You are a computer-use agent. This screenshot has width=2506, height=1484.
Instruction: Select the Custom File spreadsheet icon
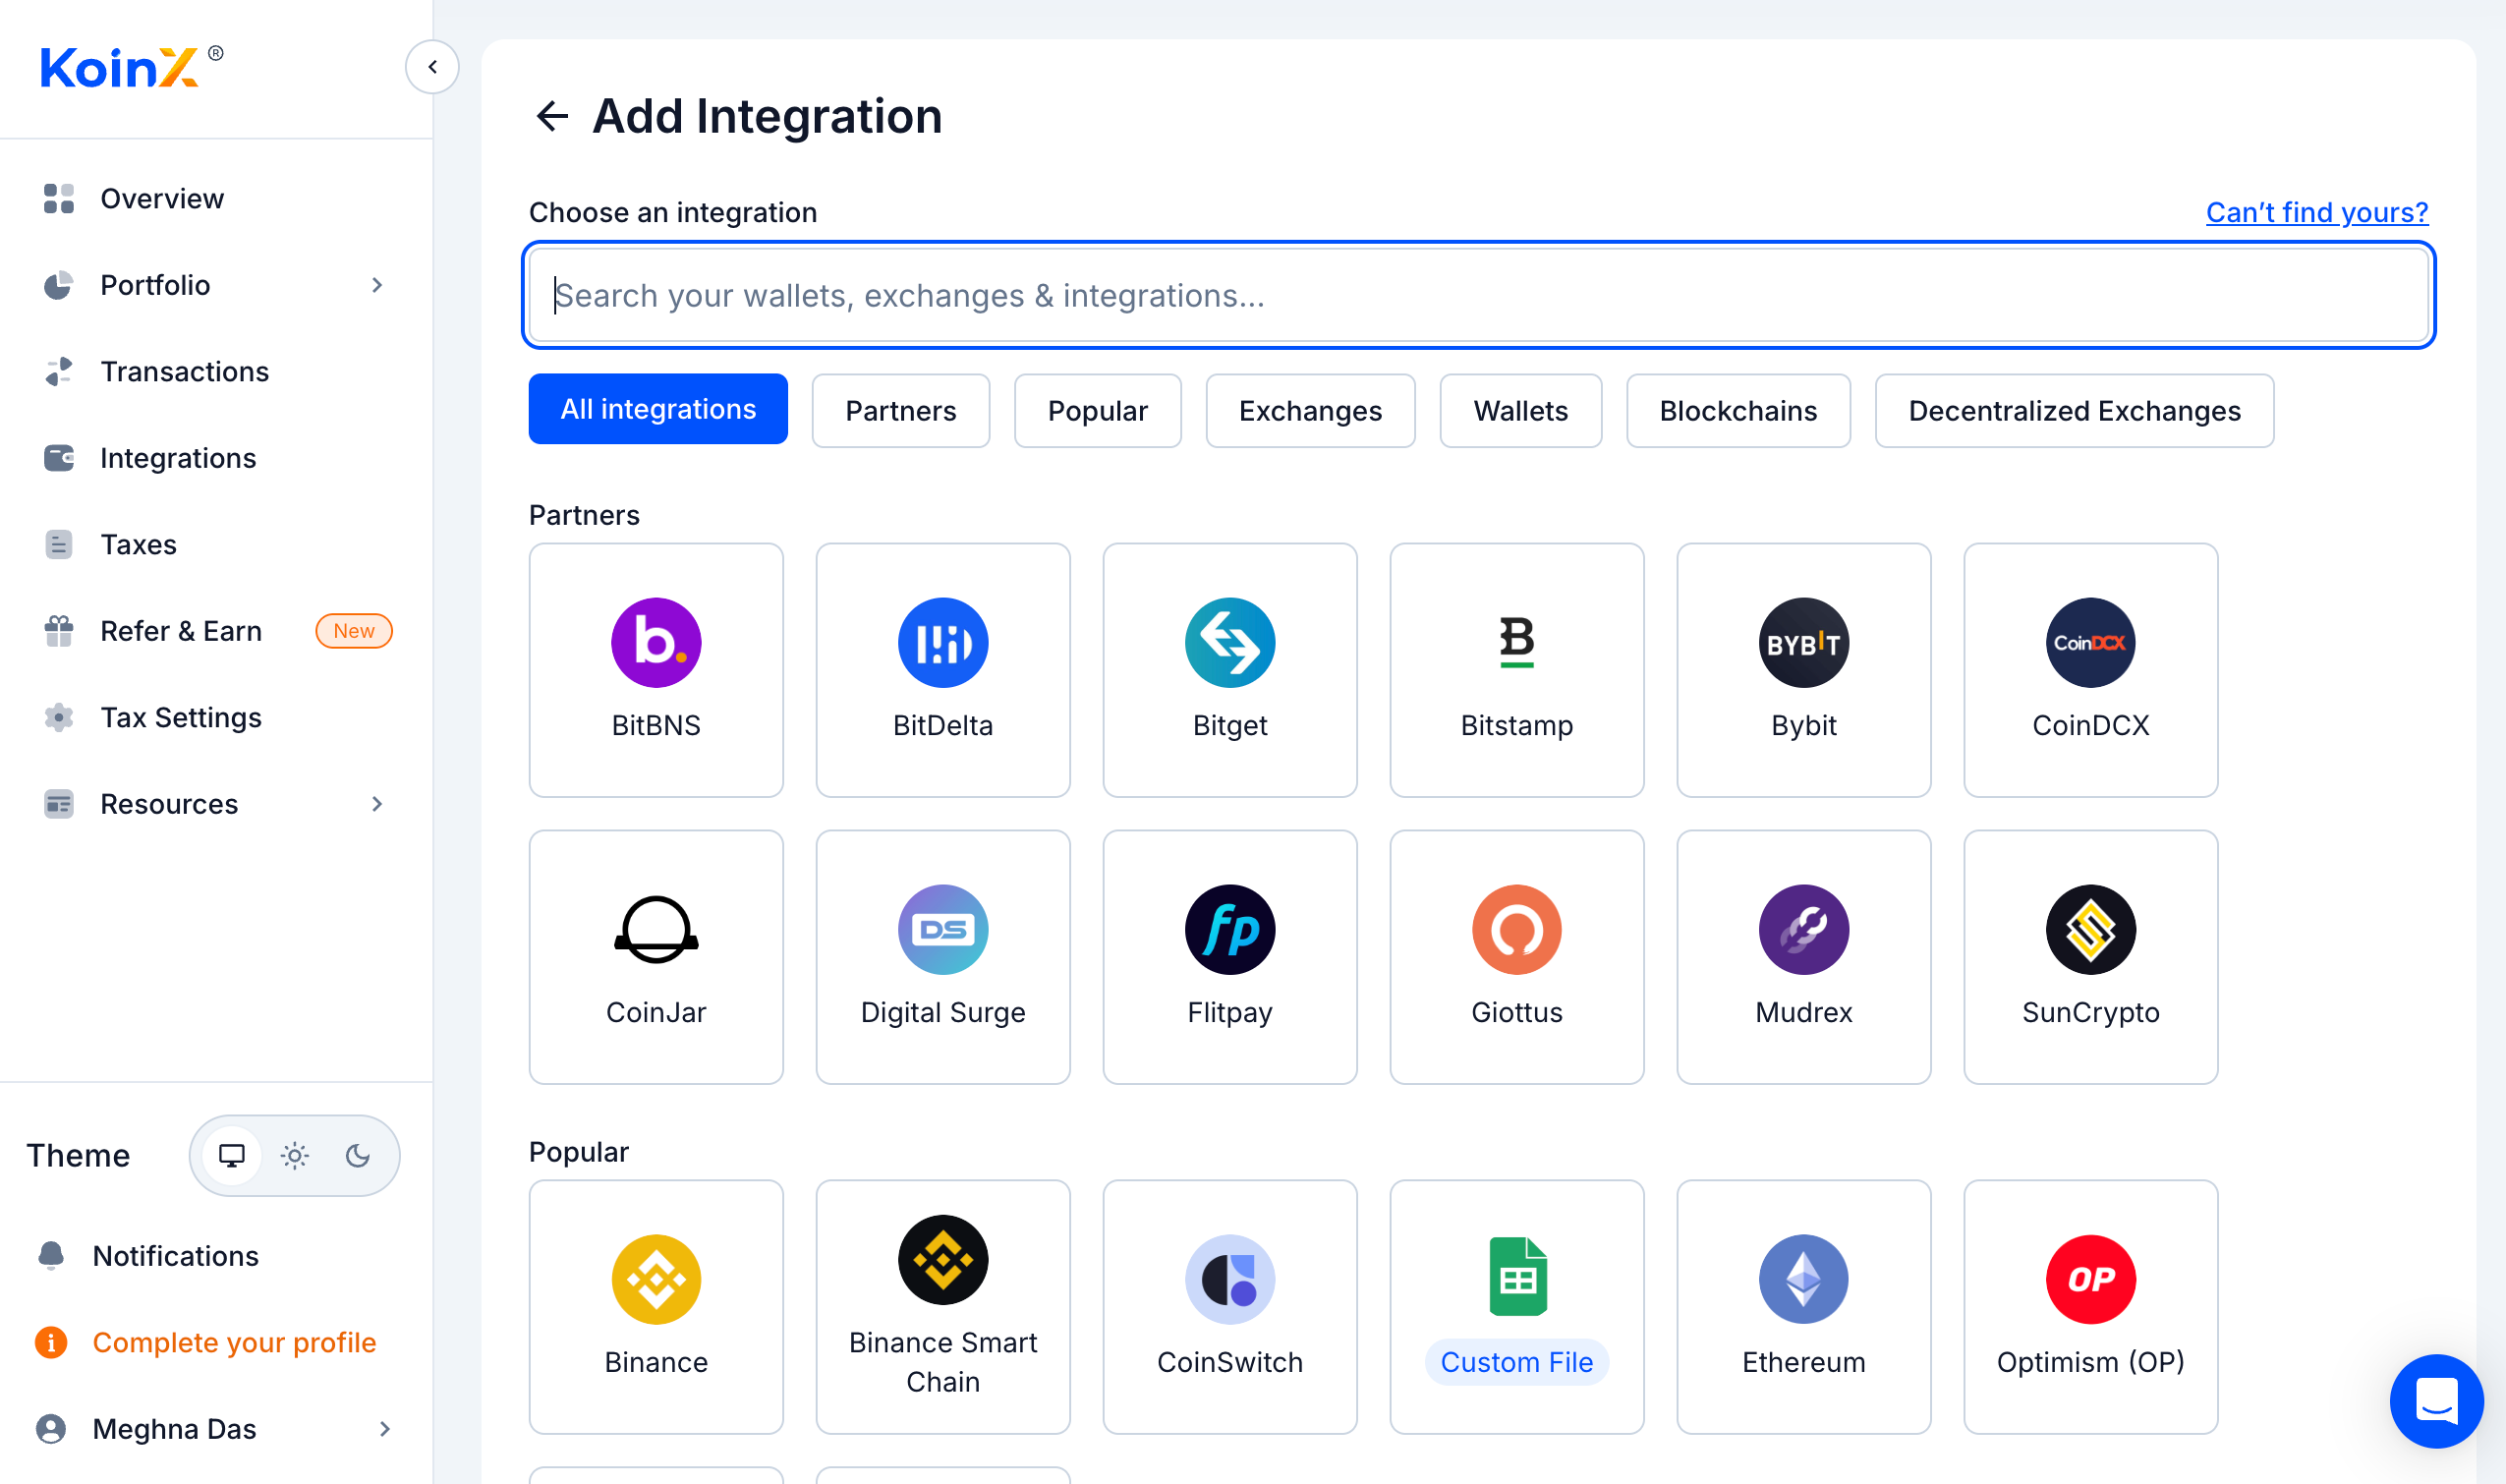1516,1277
